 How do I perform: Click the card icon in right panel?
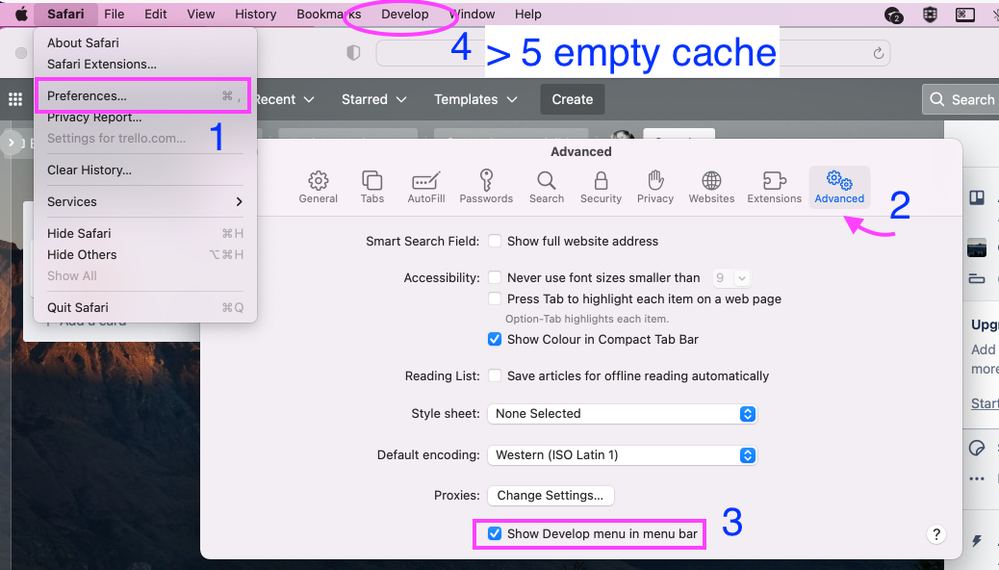click(977, 278)
